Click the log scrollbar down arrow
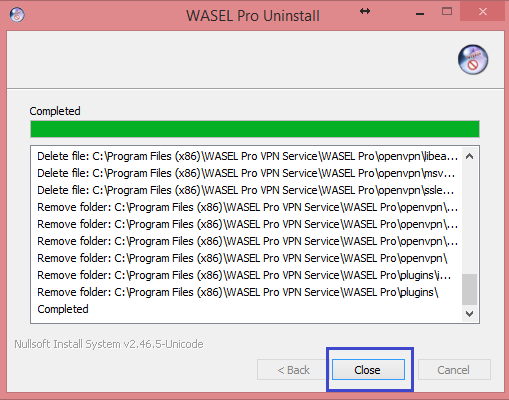This screenshot has height=400, width=509. pos(469,314)
